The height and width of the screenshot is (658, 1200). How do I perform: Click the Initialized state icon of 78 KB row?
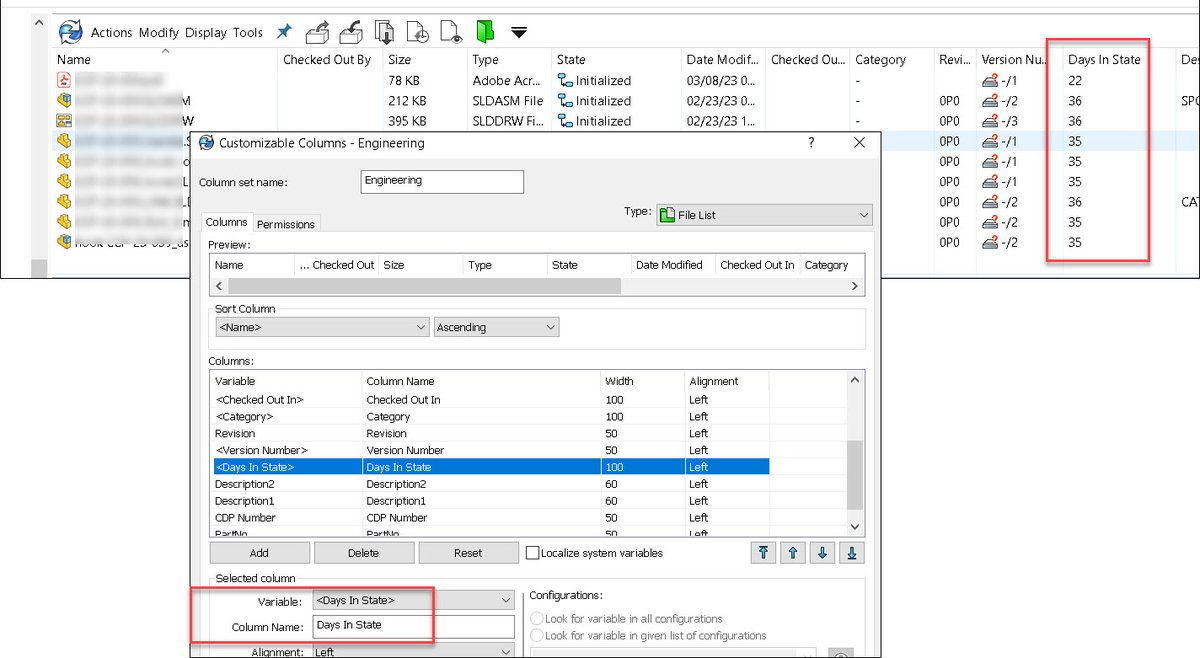pyautogui.click(x=564, y=80)
